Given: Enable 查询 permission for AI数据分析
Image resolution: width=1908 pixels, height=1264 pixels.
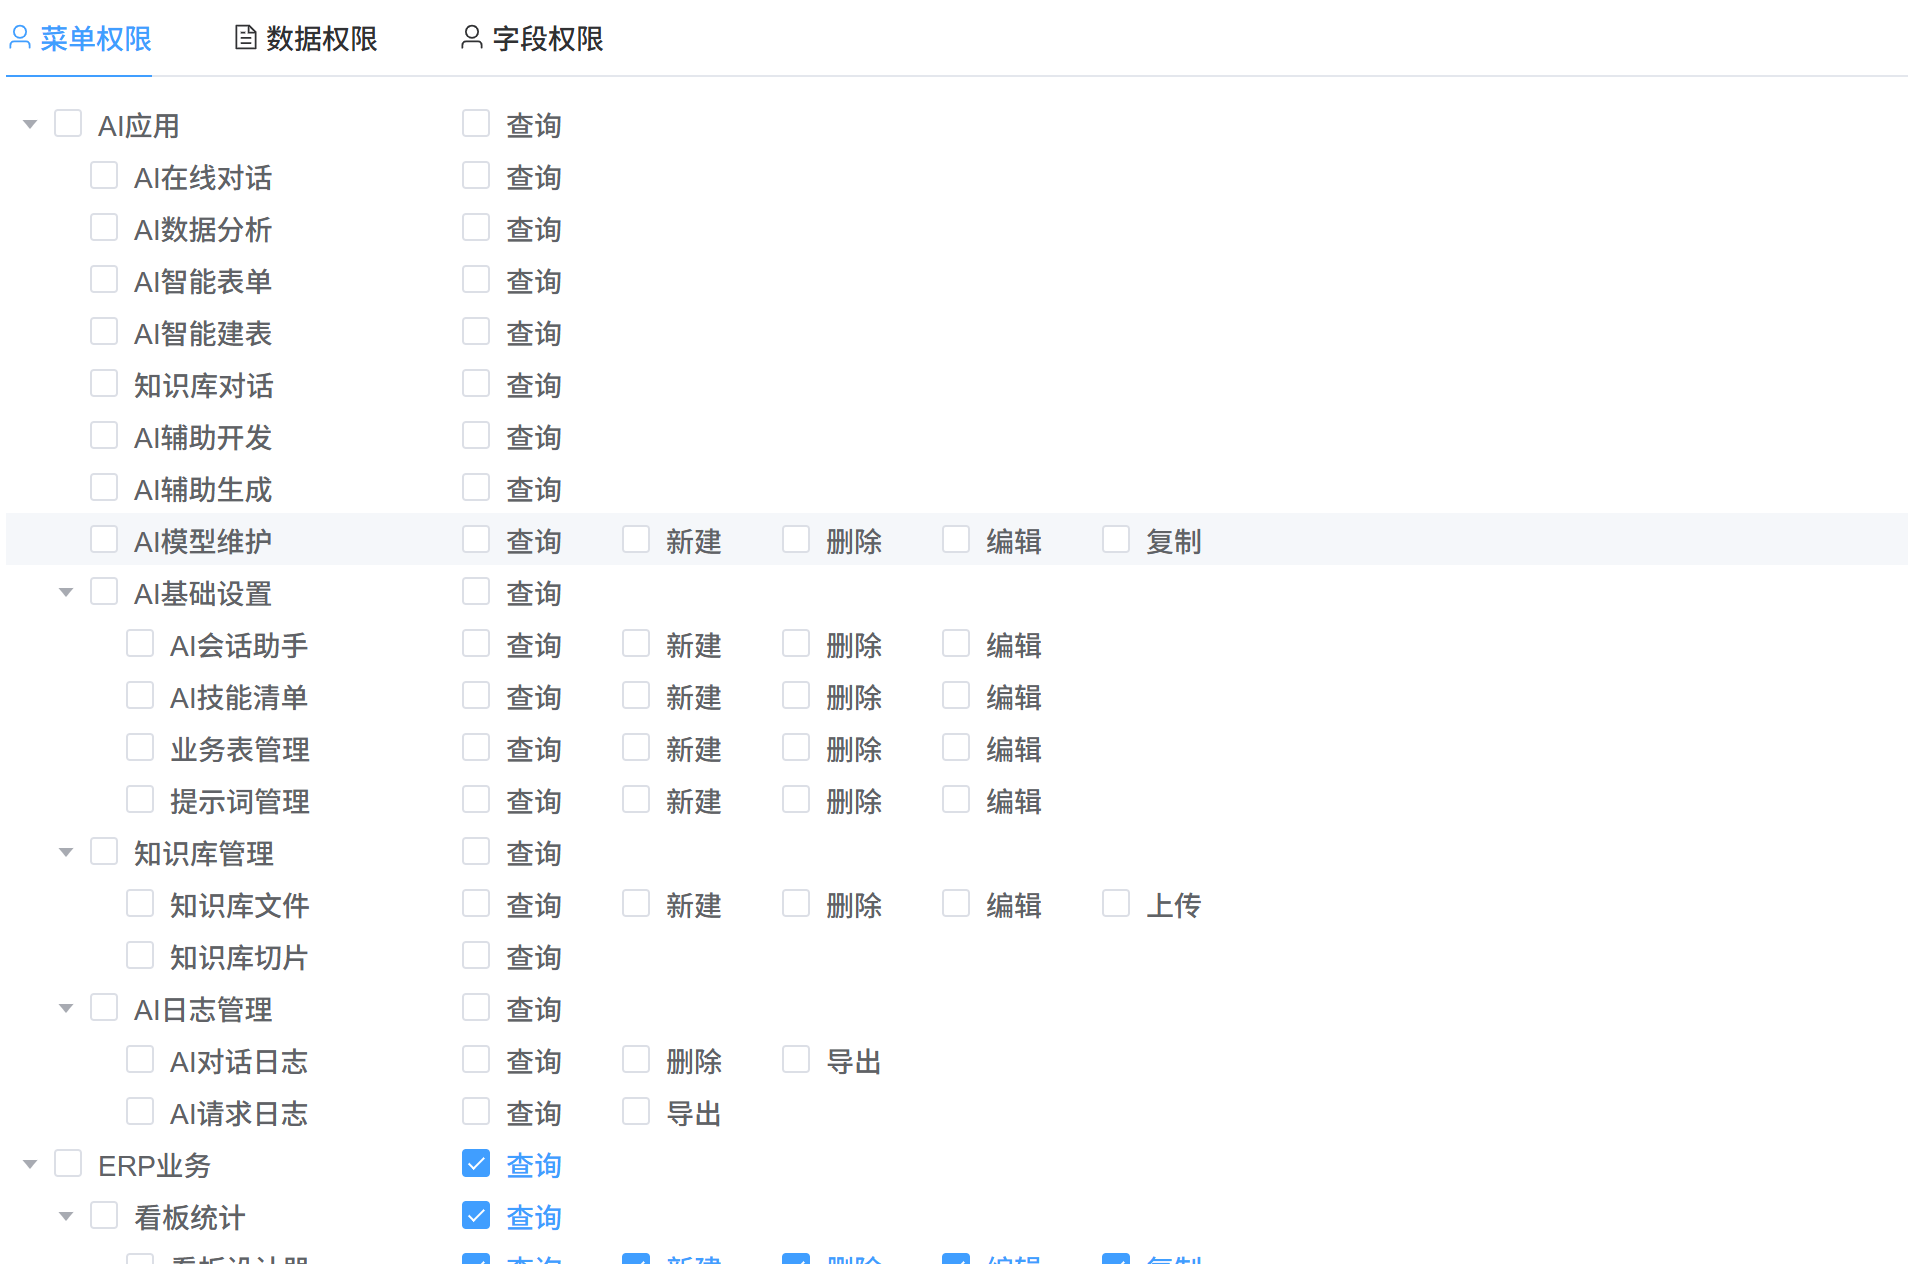Looking at the screenshot, I should pos(476,228).
